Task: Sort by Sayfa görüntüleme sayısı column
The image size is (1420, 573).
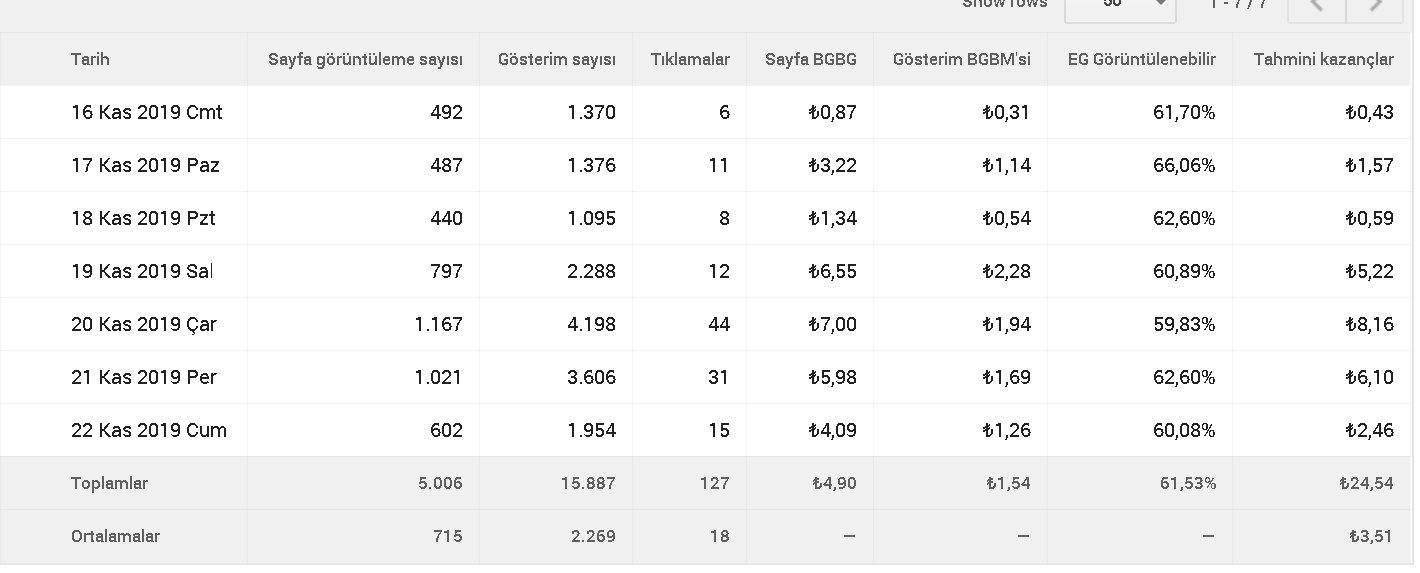Action: (365, 59)
